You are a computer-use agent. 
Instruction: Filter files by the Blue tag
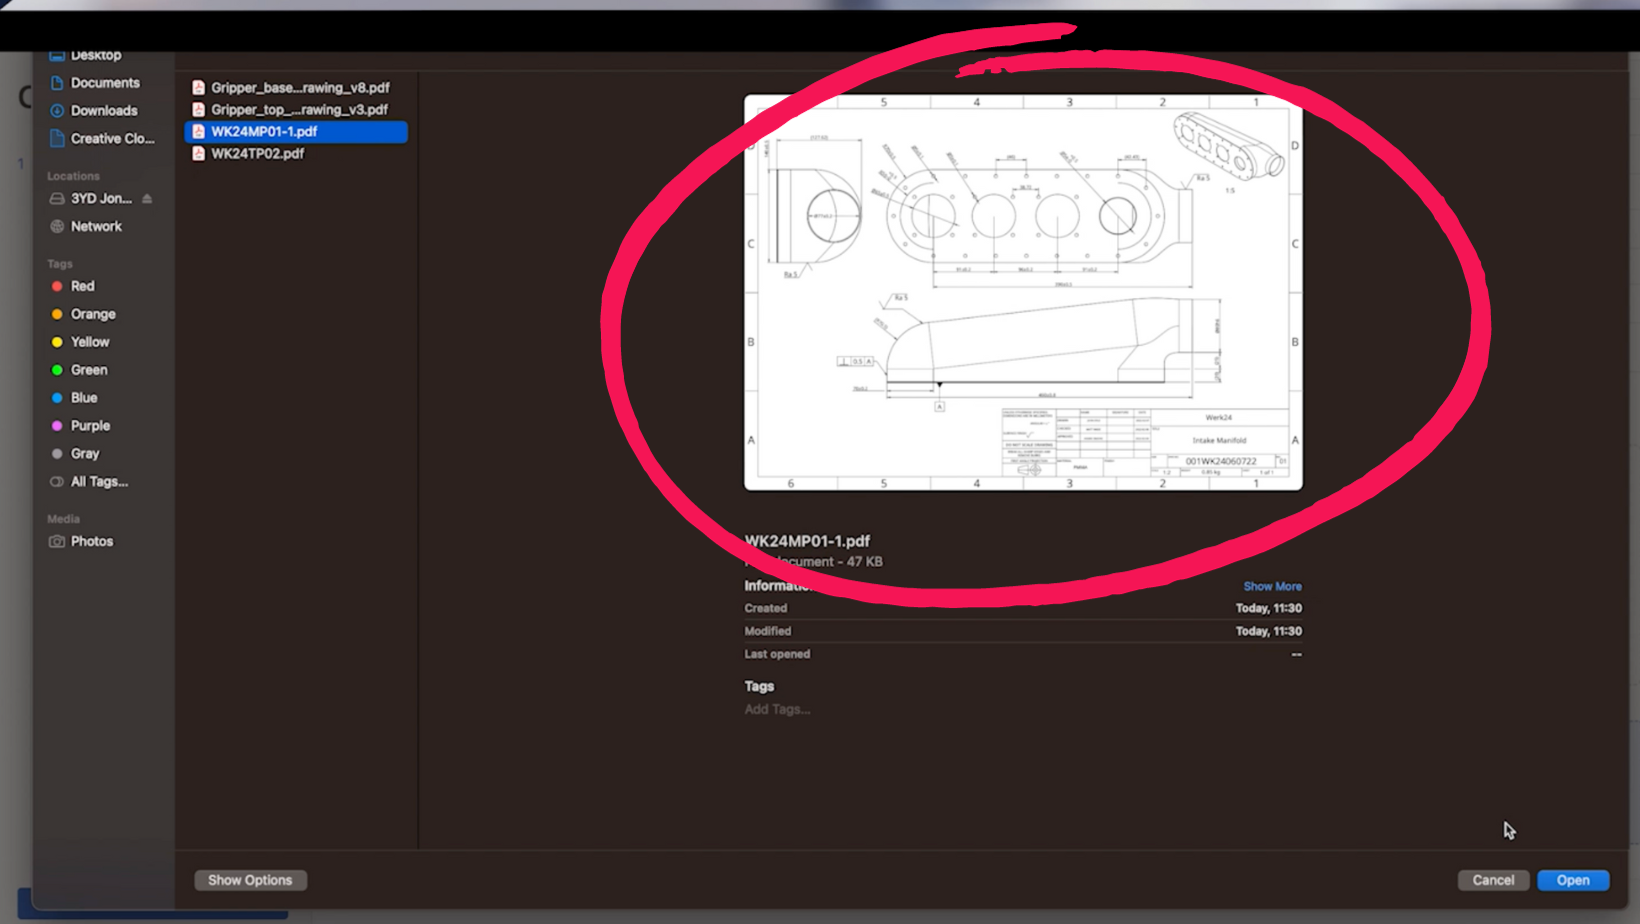[57, 397]
